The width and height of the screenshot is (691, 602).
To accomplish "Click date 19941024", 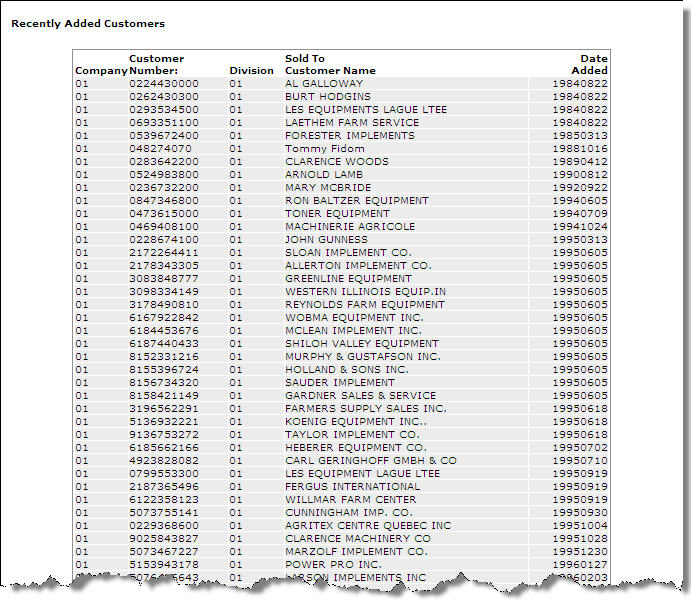I will click(580, 227).
